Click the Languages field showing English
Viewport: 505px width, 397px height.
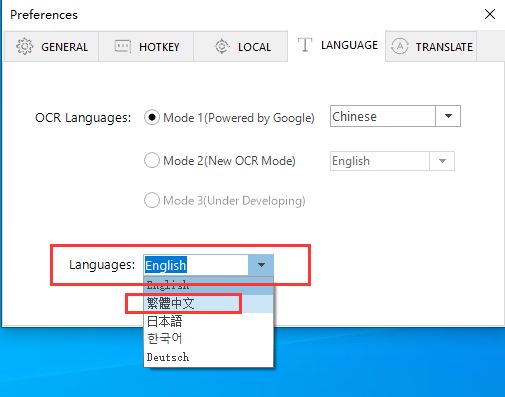[196, 265]
